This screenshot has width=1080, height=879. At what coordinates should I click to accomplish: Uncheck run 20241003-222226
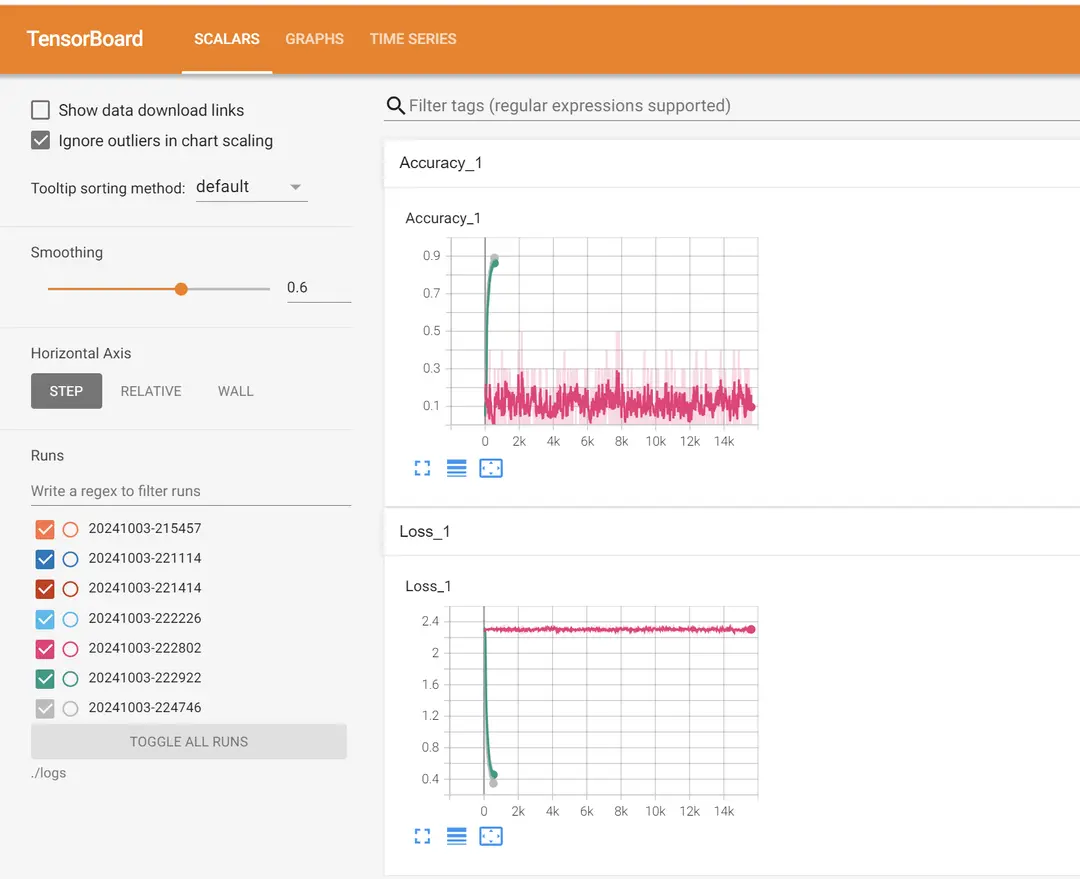(45, 619)
